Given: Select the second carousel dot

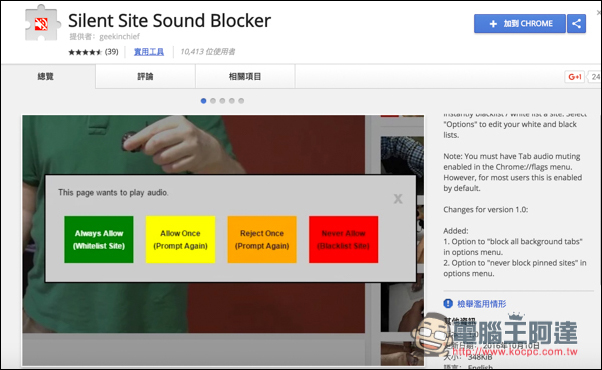Looking at the screenshot, I should point(213,101).
